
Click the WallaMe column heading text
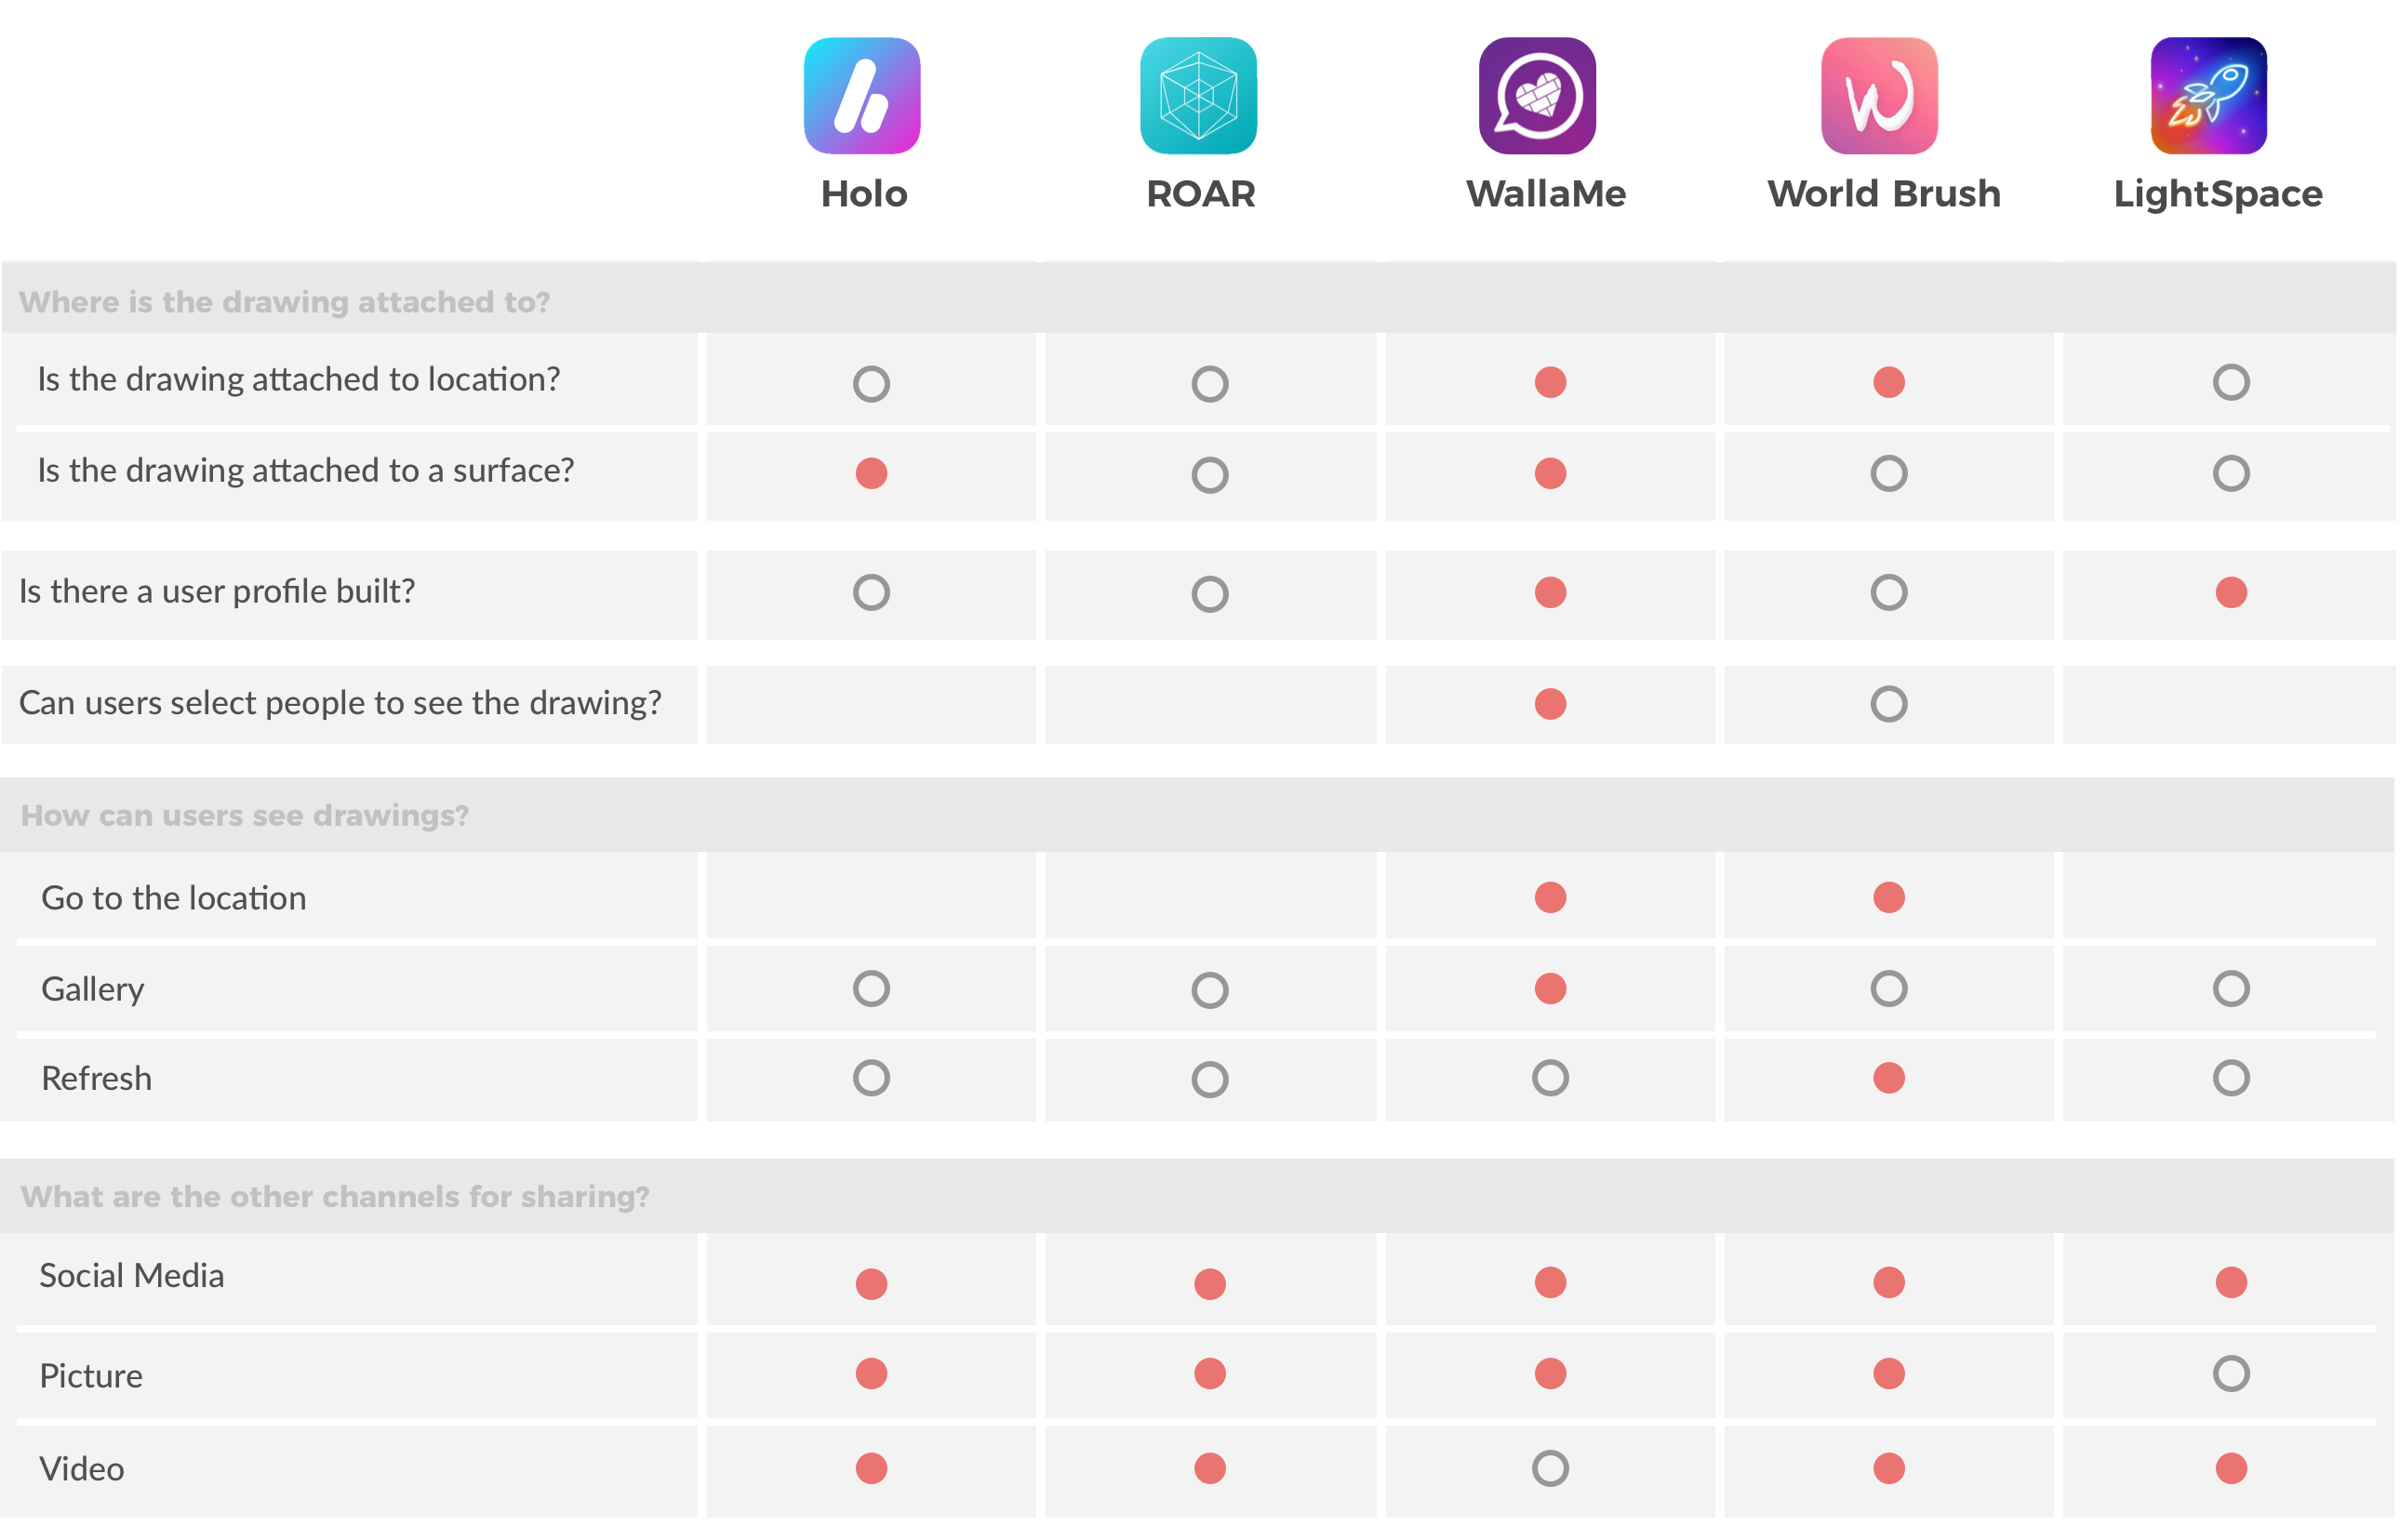(x=1546, y=194)
